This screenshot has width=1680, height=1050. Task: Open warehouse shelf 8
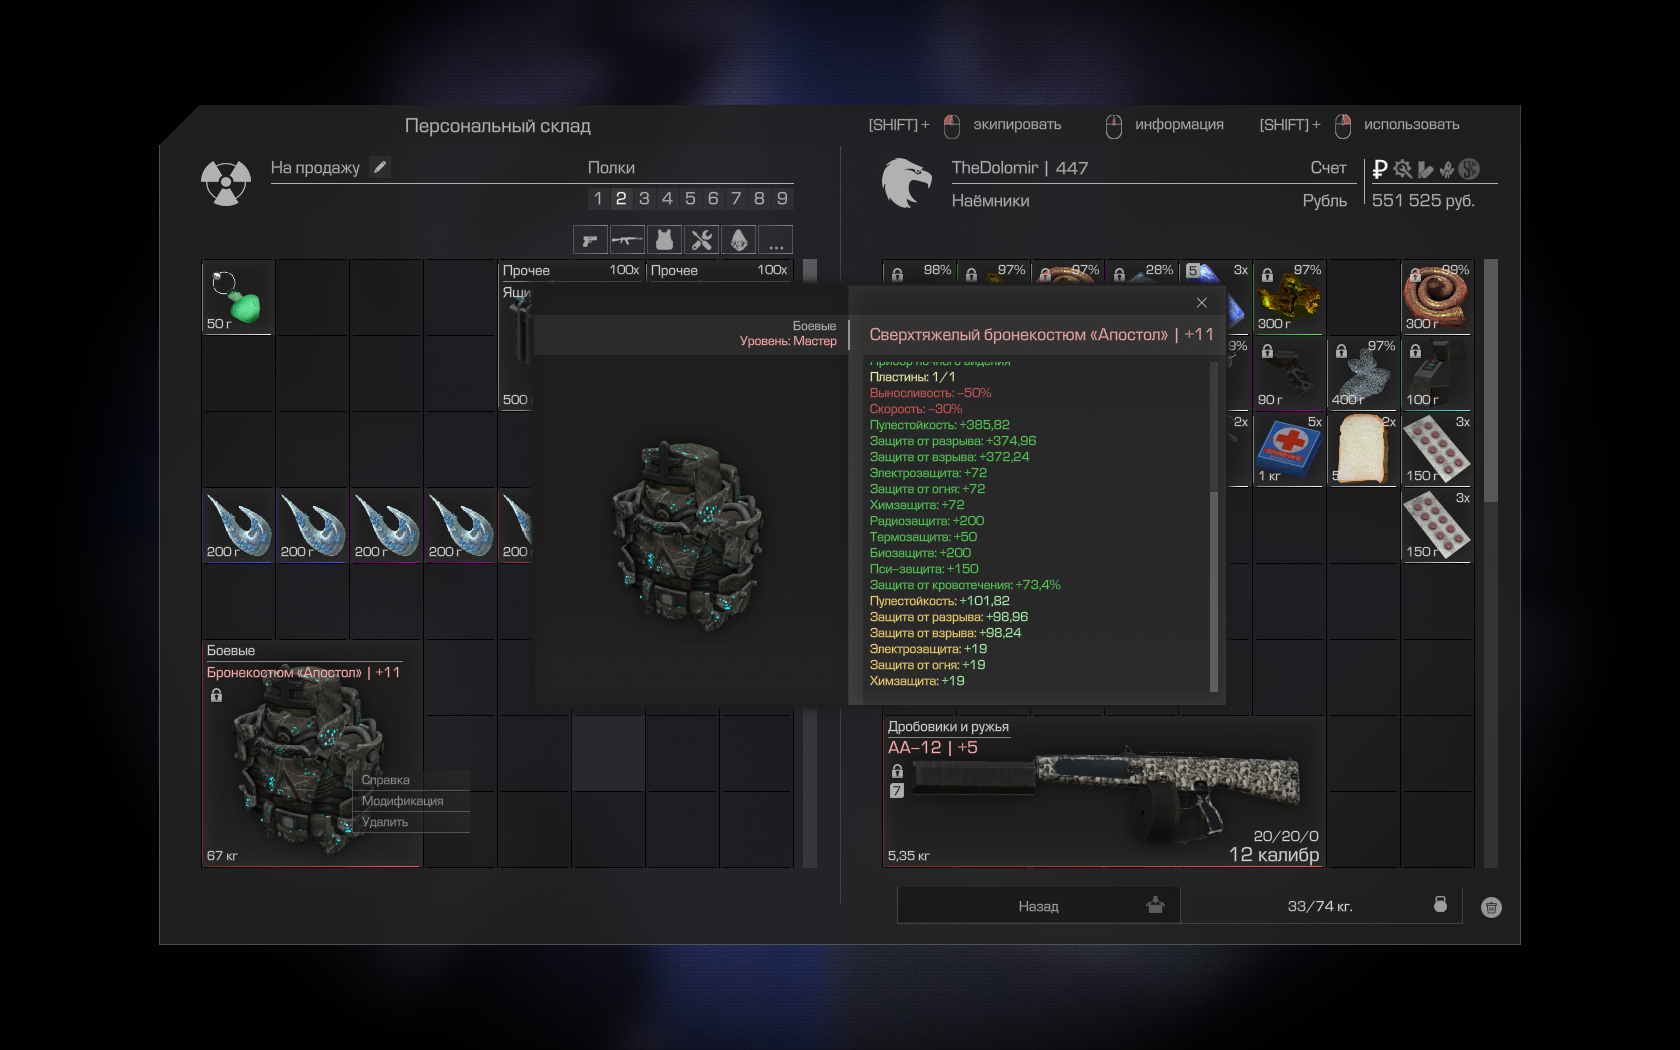point(759,198)
